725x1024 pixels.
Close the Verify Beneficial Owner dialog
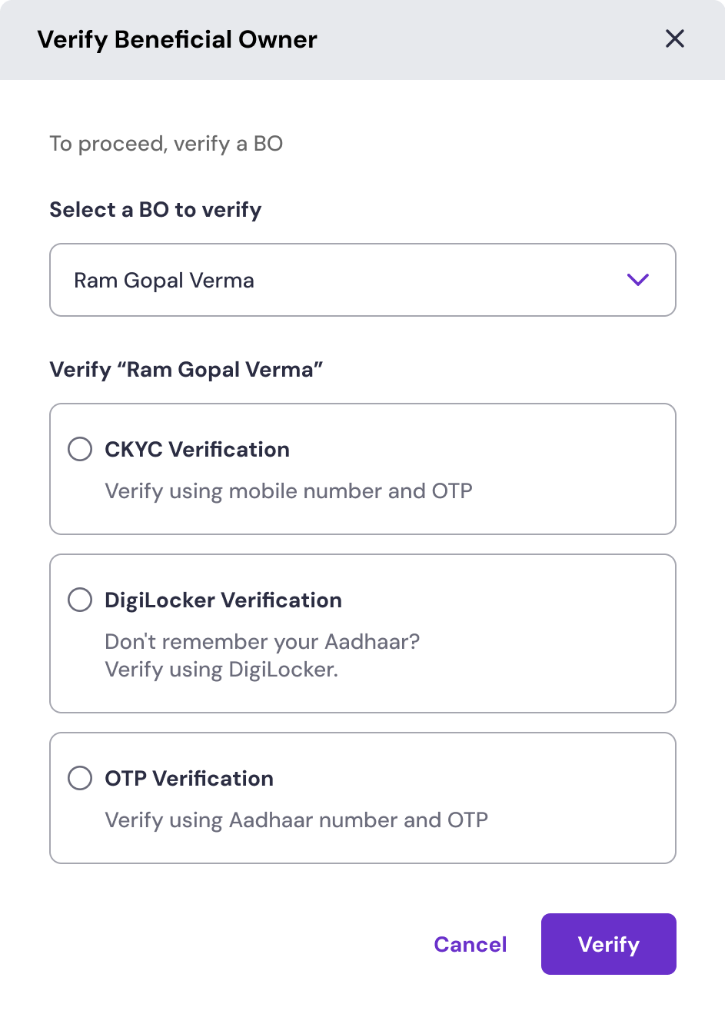click(675, 39)
